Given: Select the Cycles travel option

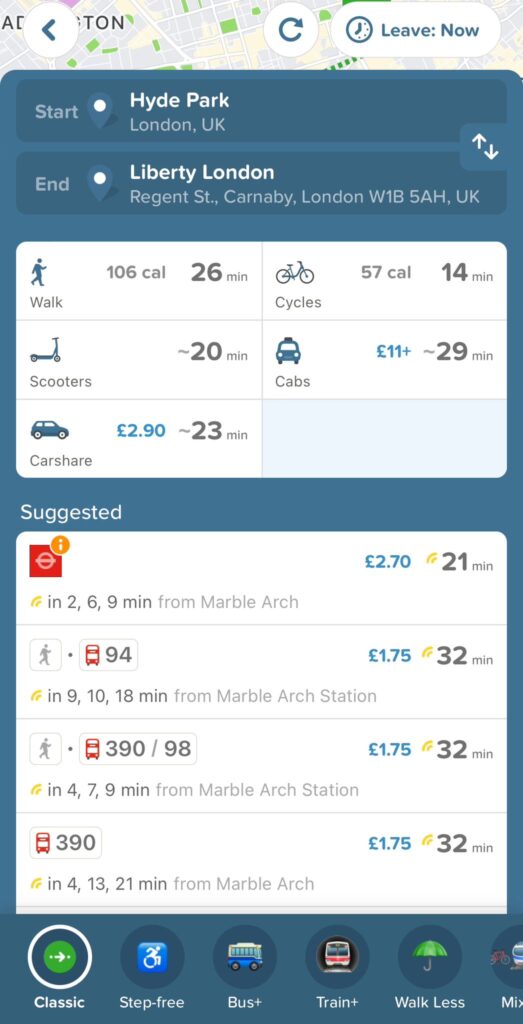Looking at the screenshot, I should (x=384, y=281).
